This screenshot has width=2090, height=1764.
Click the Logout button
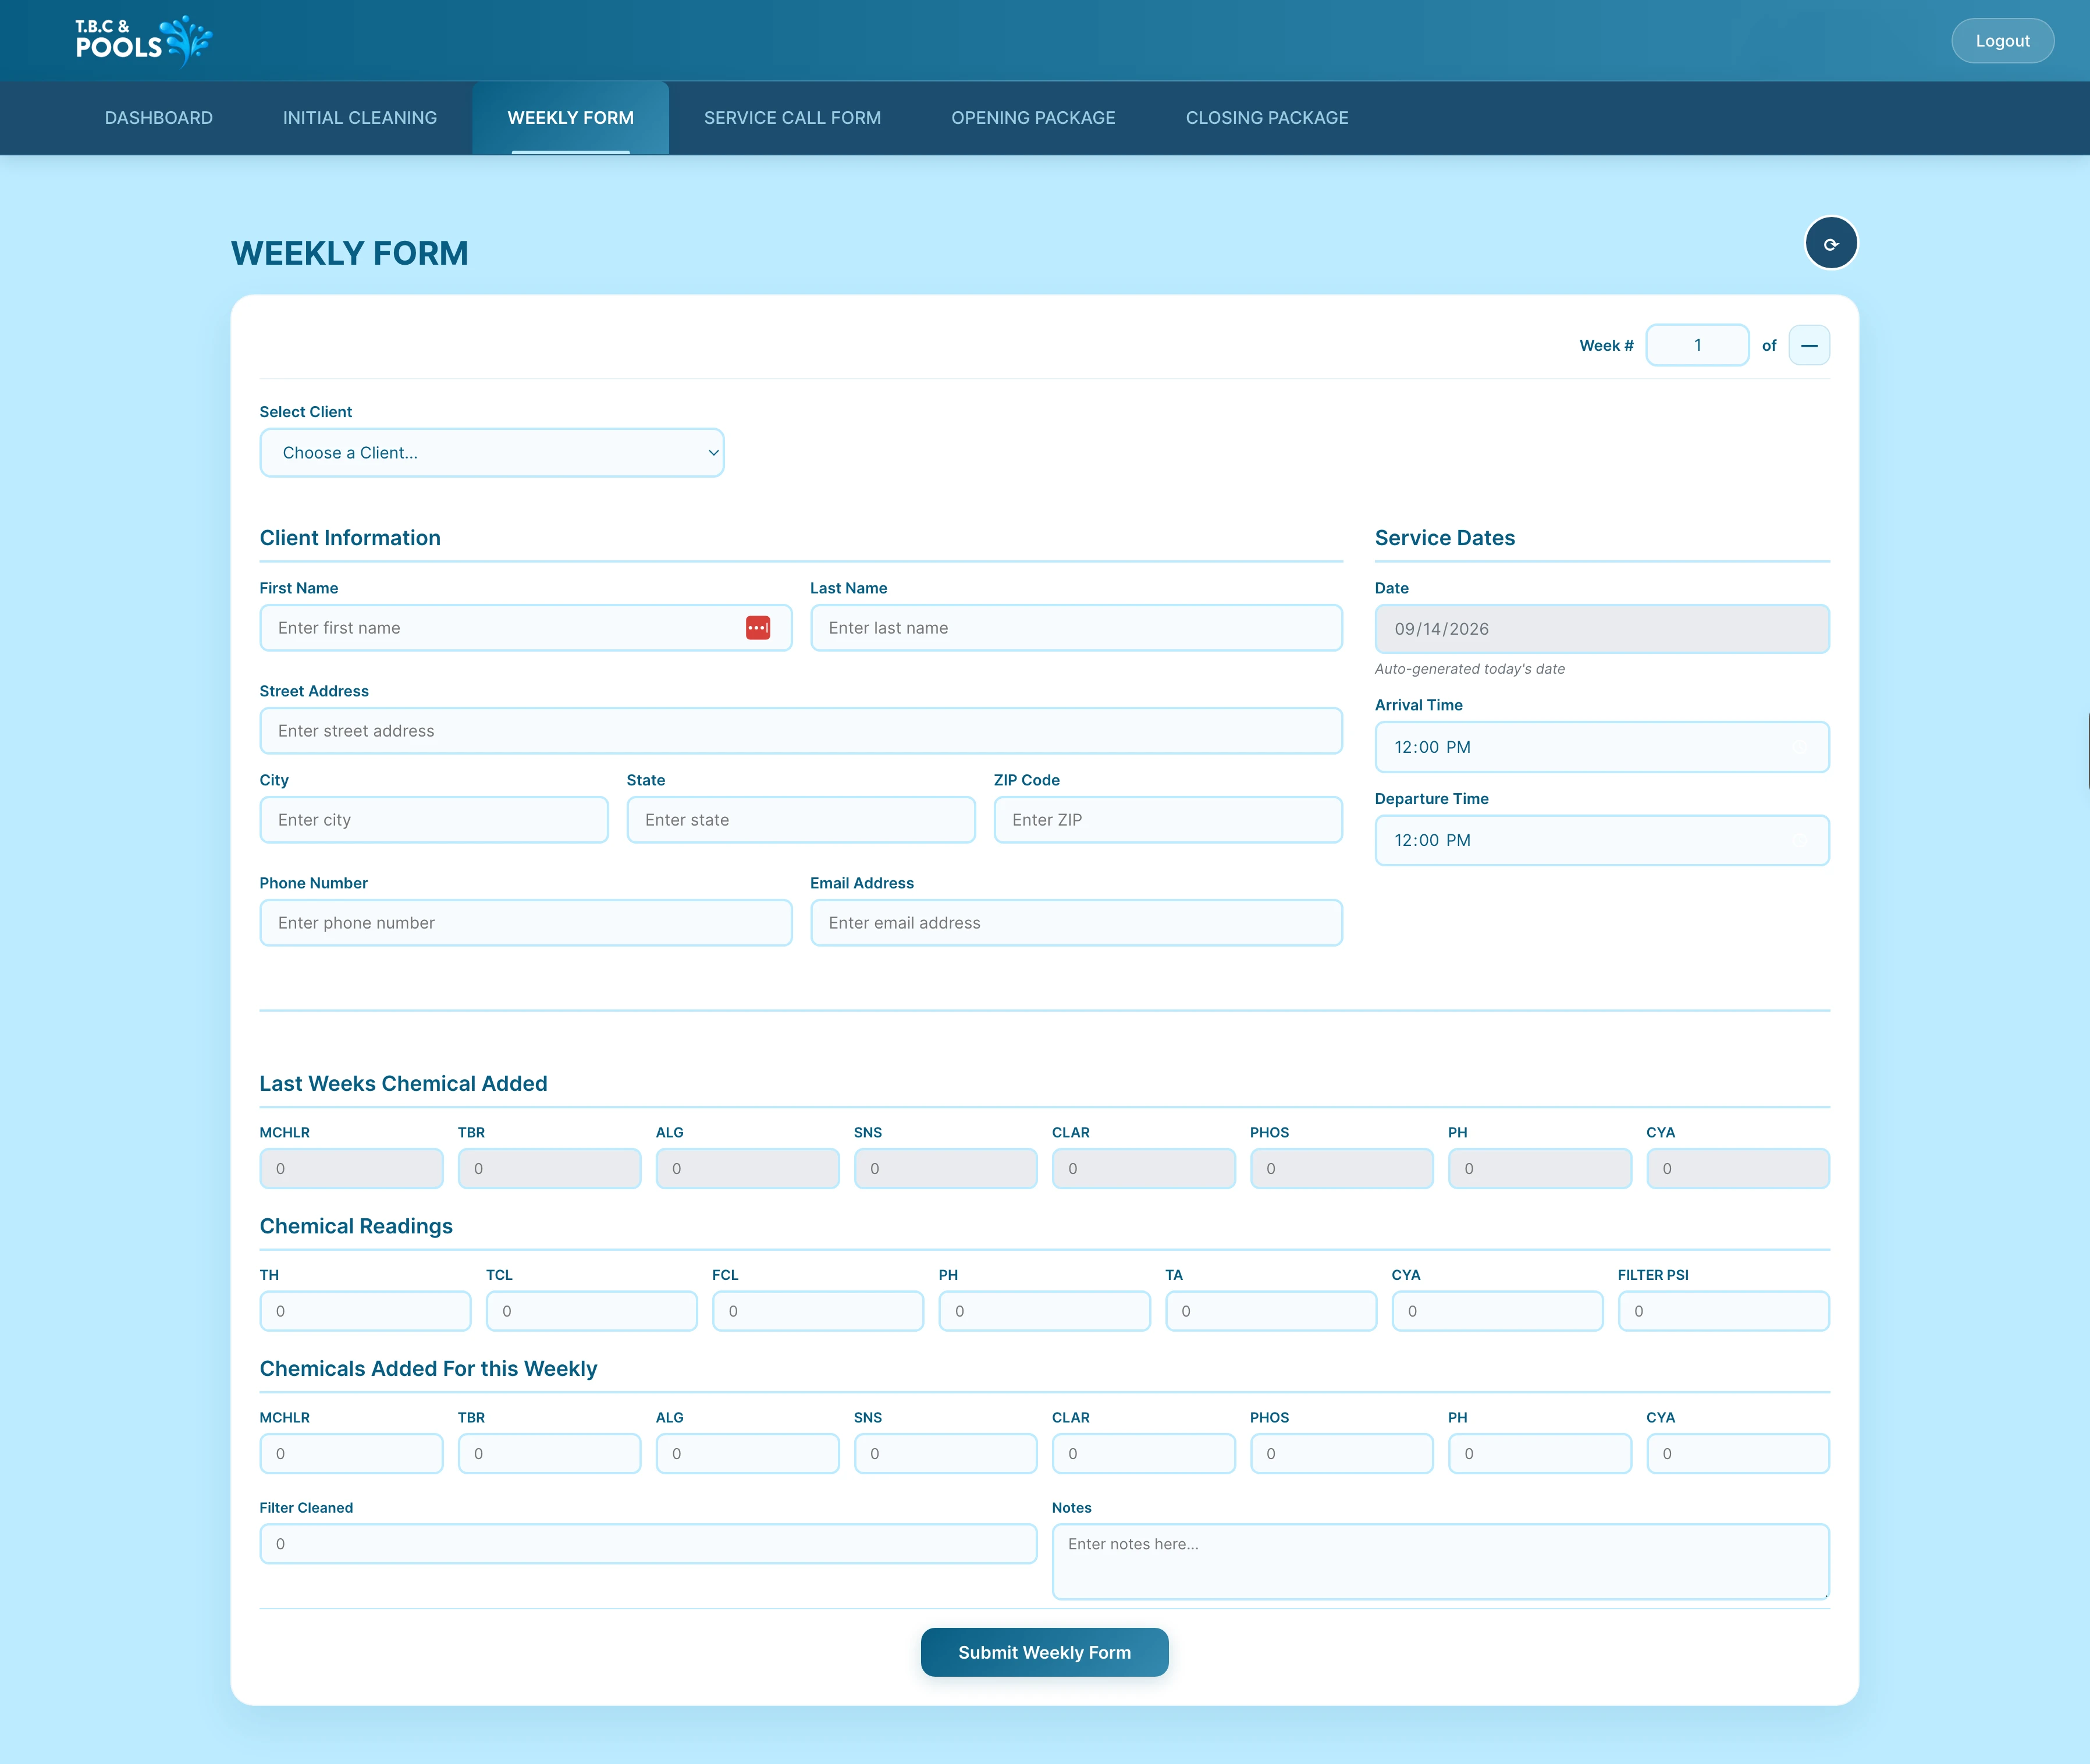pyautogui.click(x=2002, y=41)
